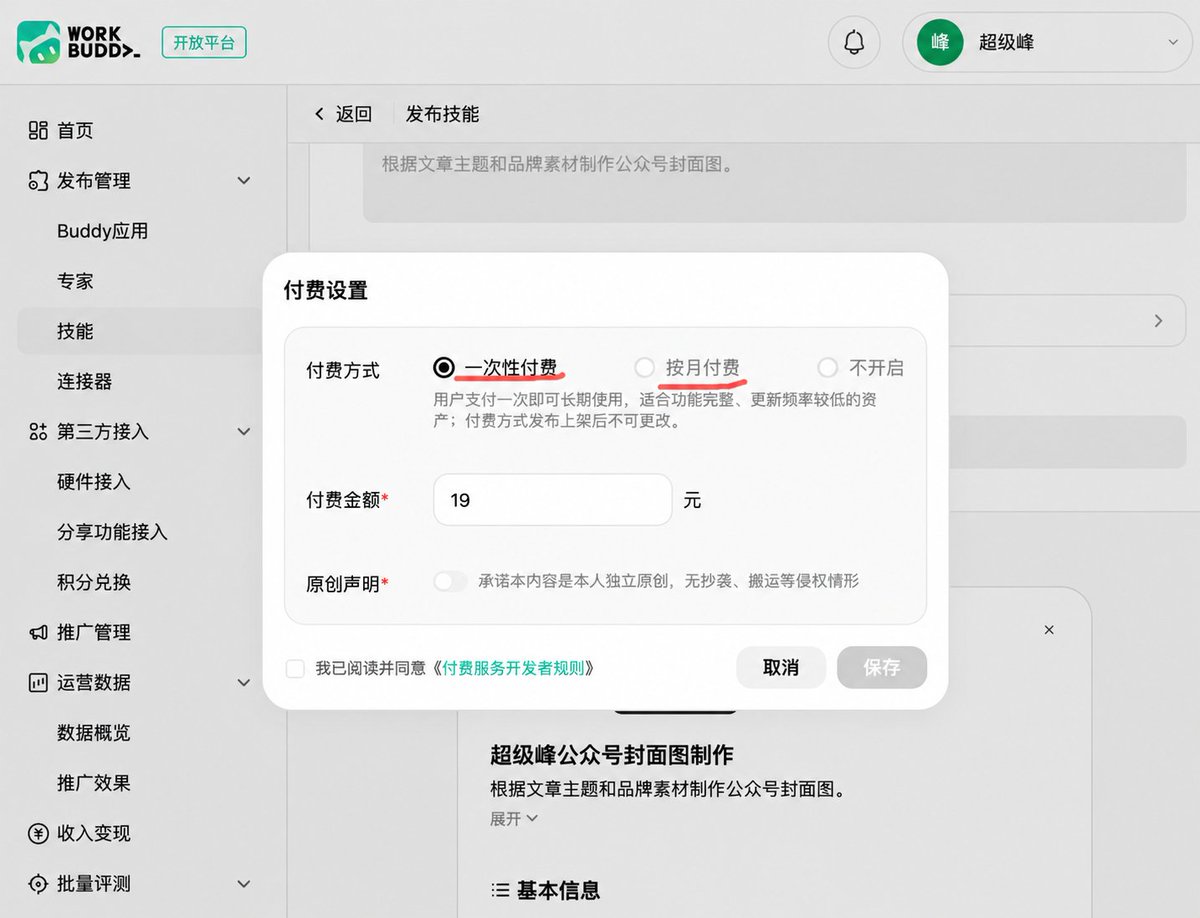This screenshot has height=918, width=1200.
Task: Select 一次性付费 radio option
Action: click(x=444, y=368)
